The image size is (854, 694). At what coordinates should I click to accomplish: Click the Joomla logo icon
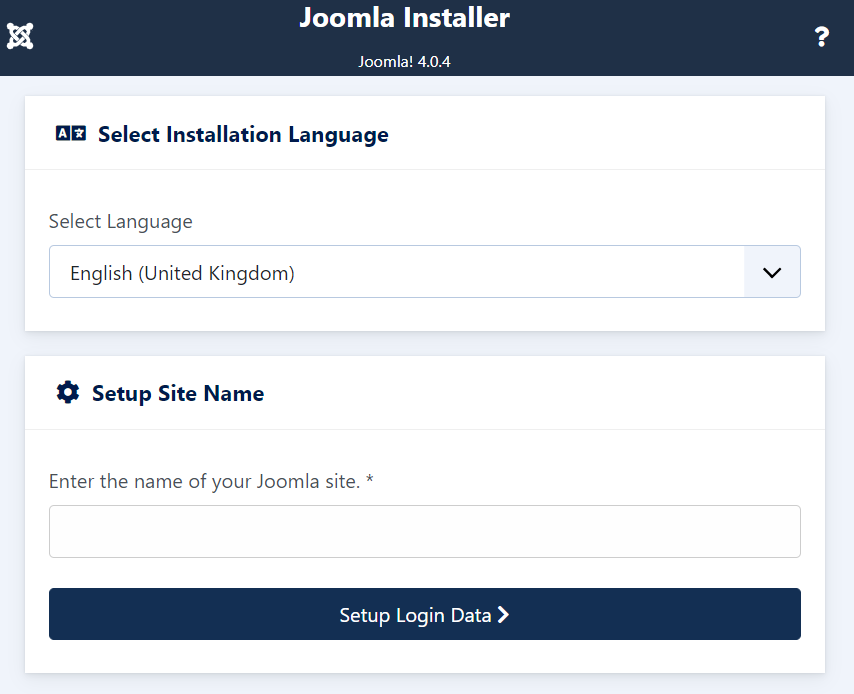pyautogui.click(x=20, y=36)
